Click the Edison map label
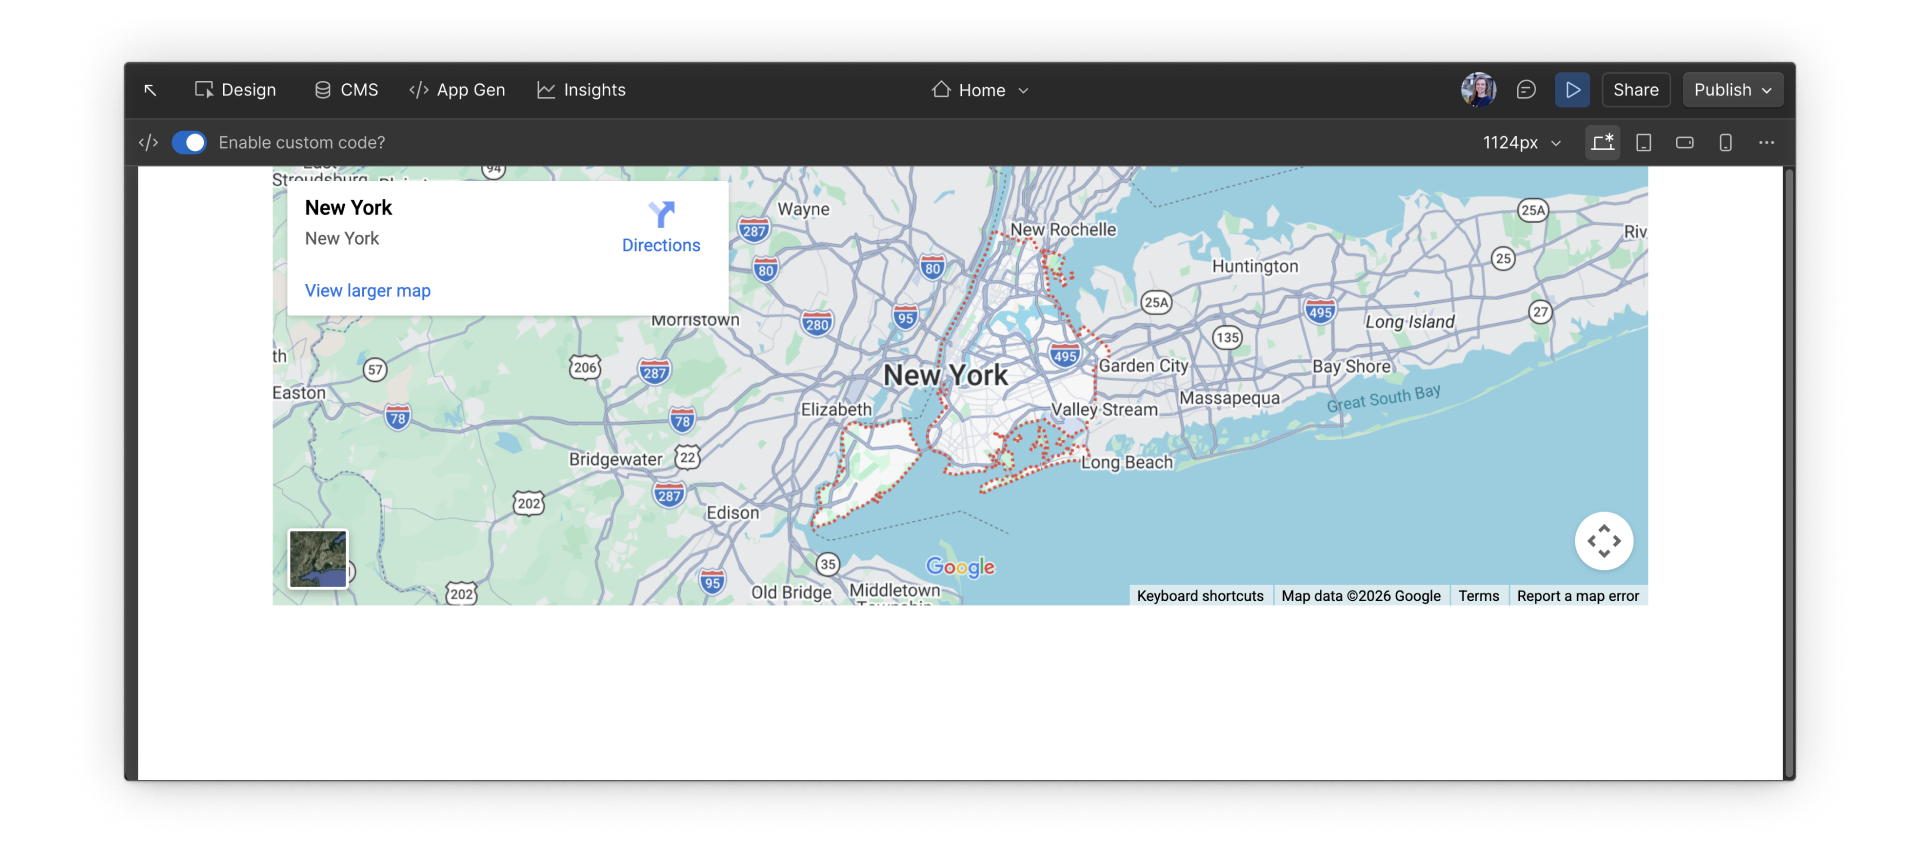This screenshot has width=1920, height=843. (x=733, y=513)
